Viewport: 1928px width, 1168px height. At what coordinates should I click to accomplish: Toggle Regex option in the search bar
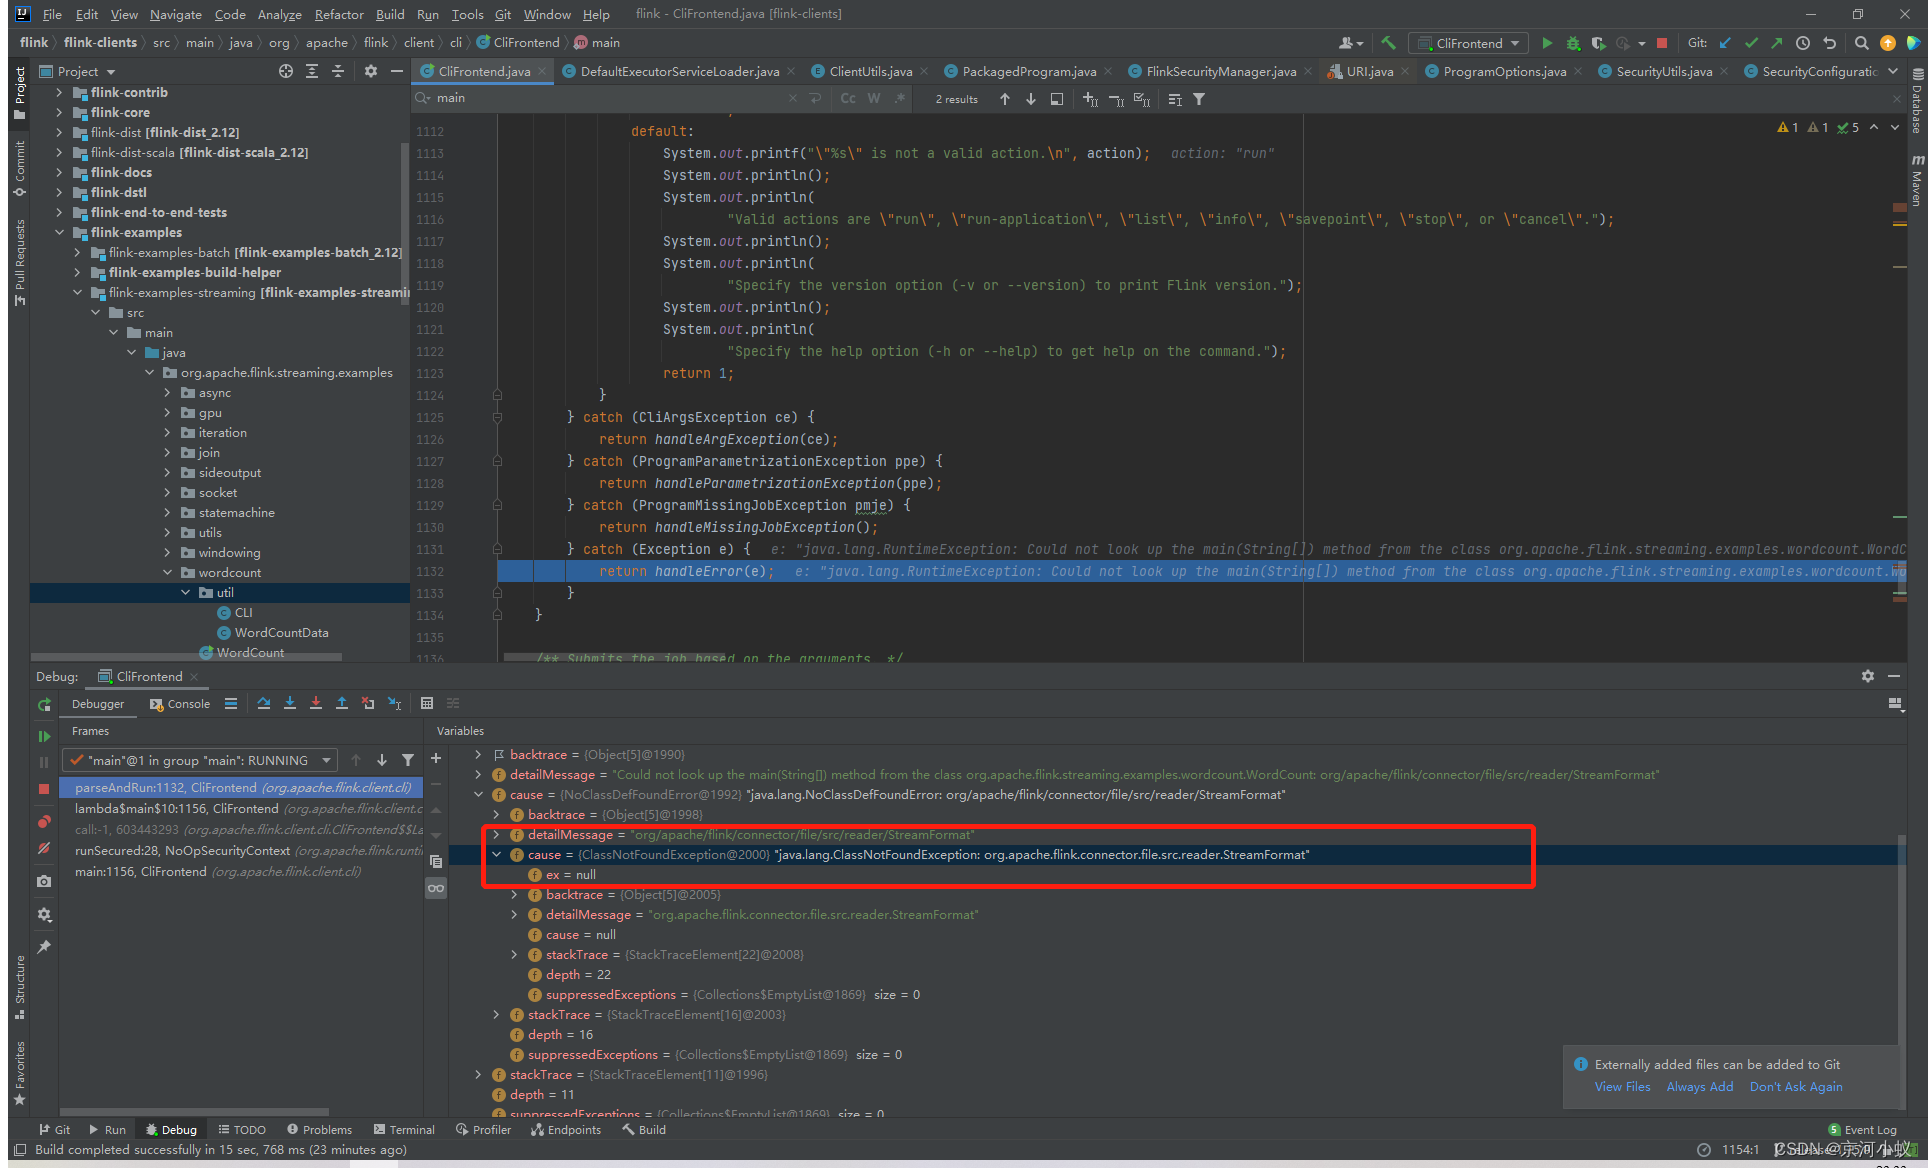(x=900, y=98)
